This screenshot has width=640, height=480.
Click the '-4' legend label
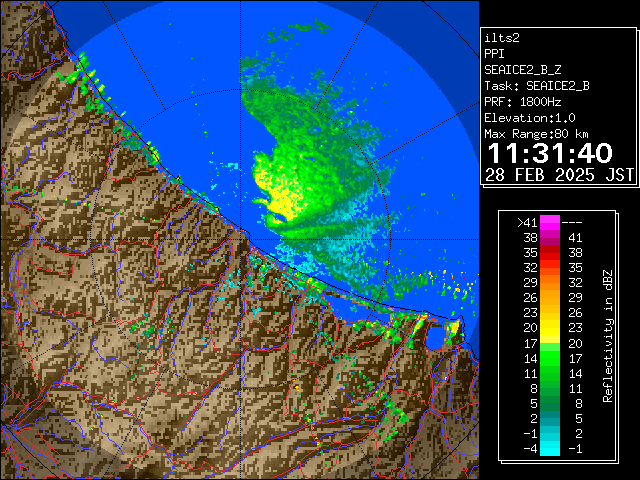tap(530, 449)
